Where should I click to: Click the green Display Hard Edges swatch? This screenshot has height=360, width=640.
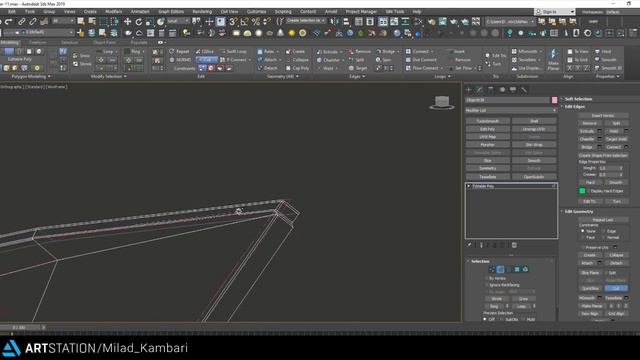click(582, 191)
